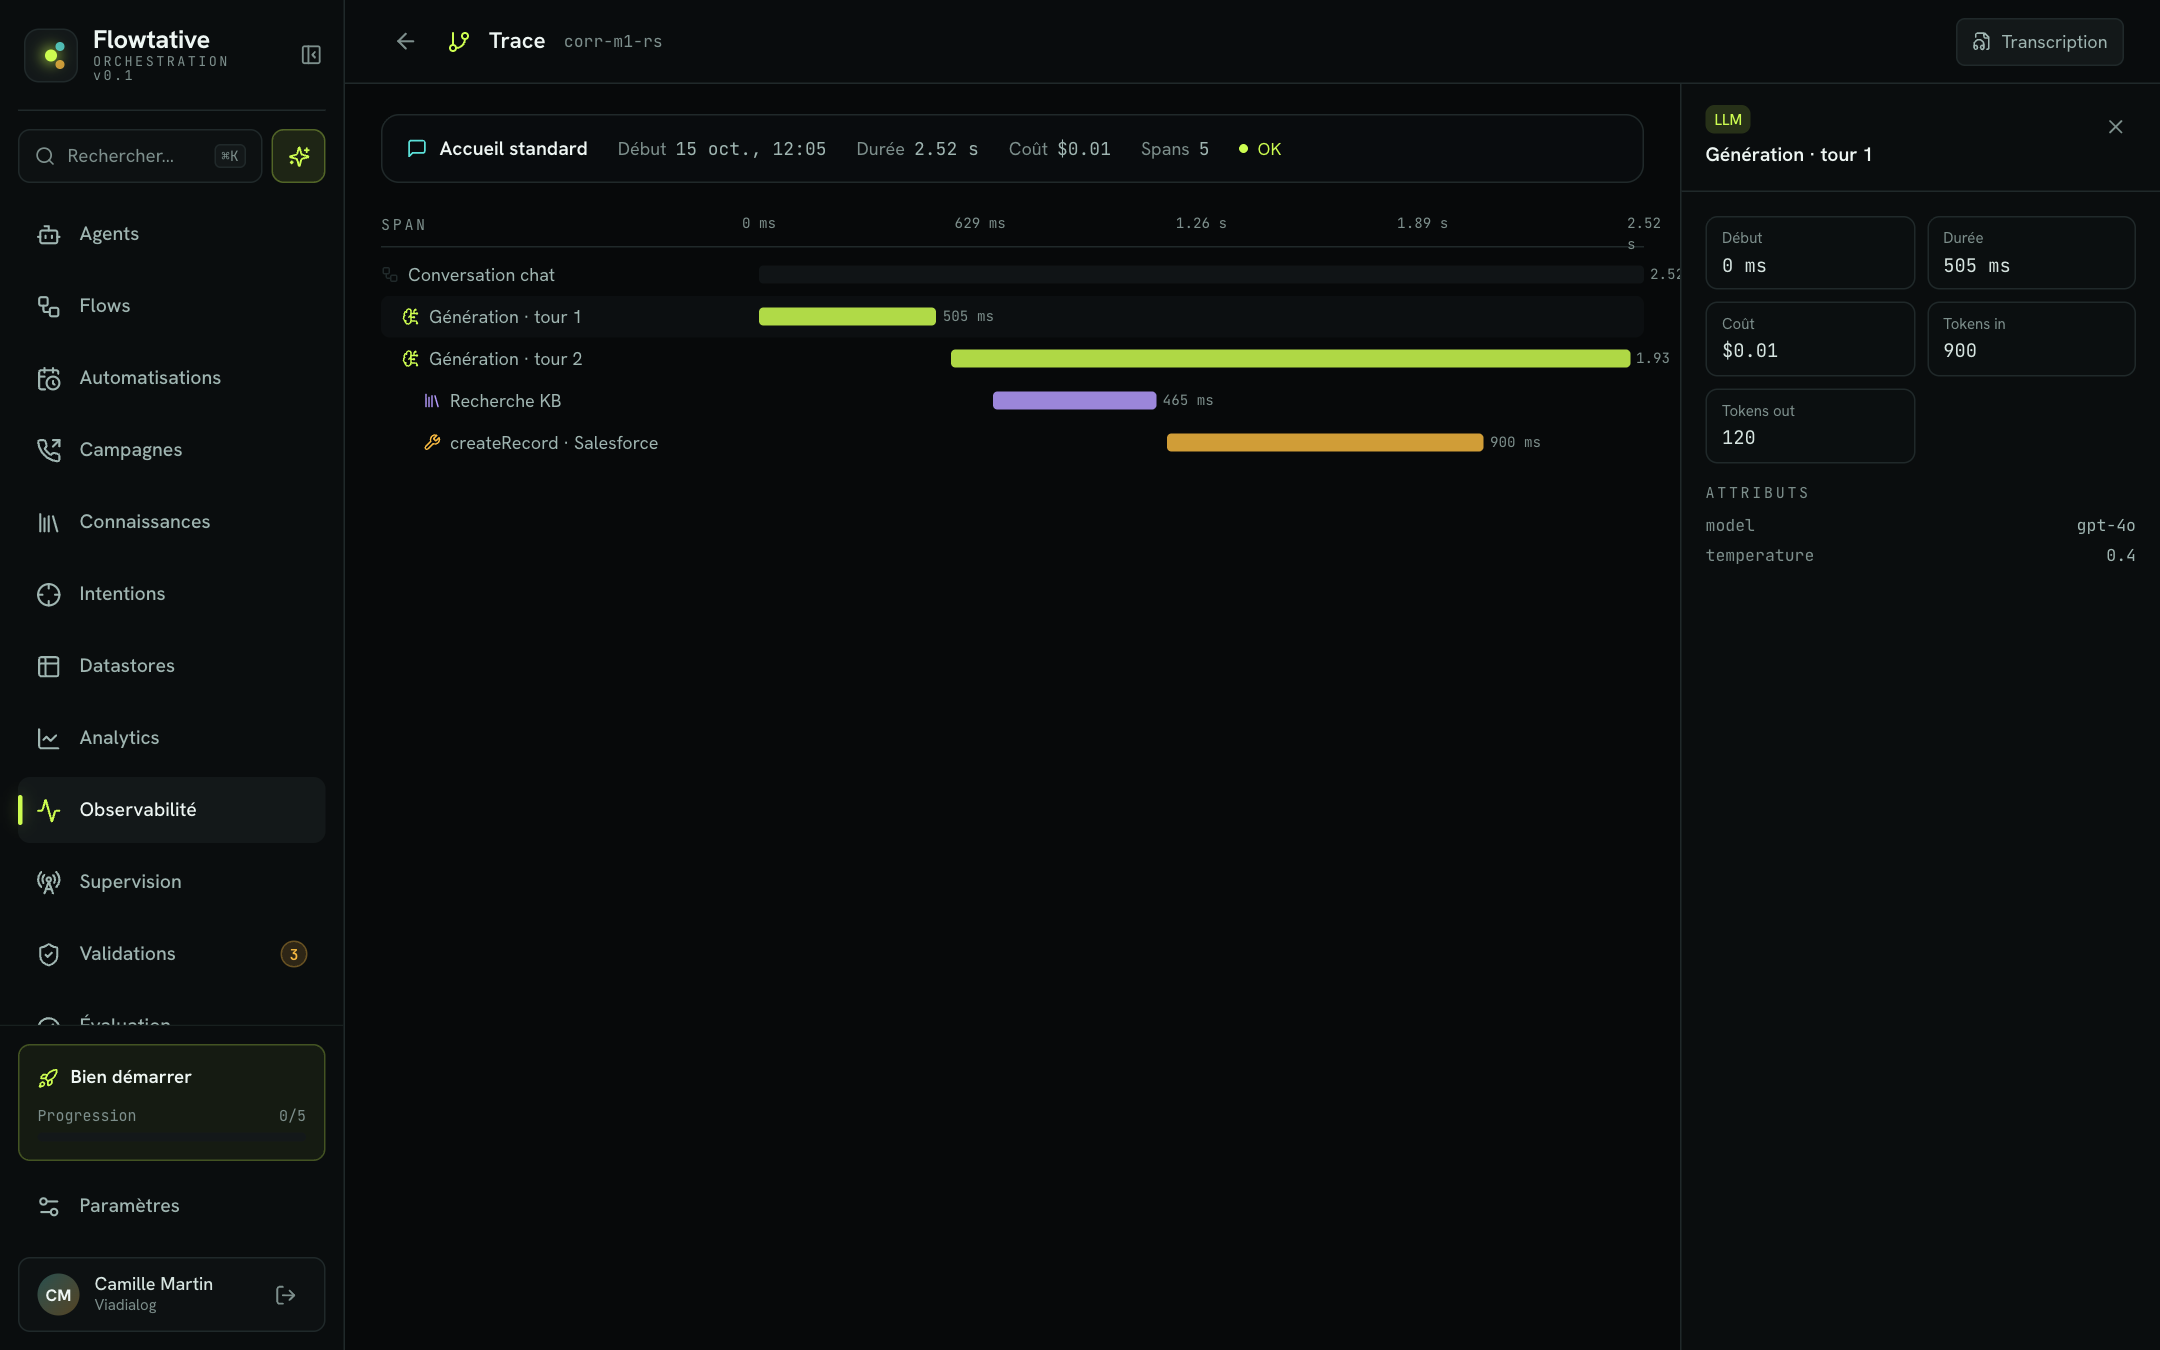This screenshot has width=2160, height=1350.
Task: Go back with the left arrow
Action: pyautogui.click(x=405, y=41)
